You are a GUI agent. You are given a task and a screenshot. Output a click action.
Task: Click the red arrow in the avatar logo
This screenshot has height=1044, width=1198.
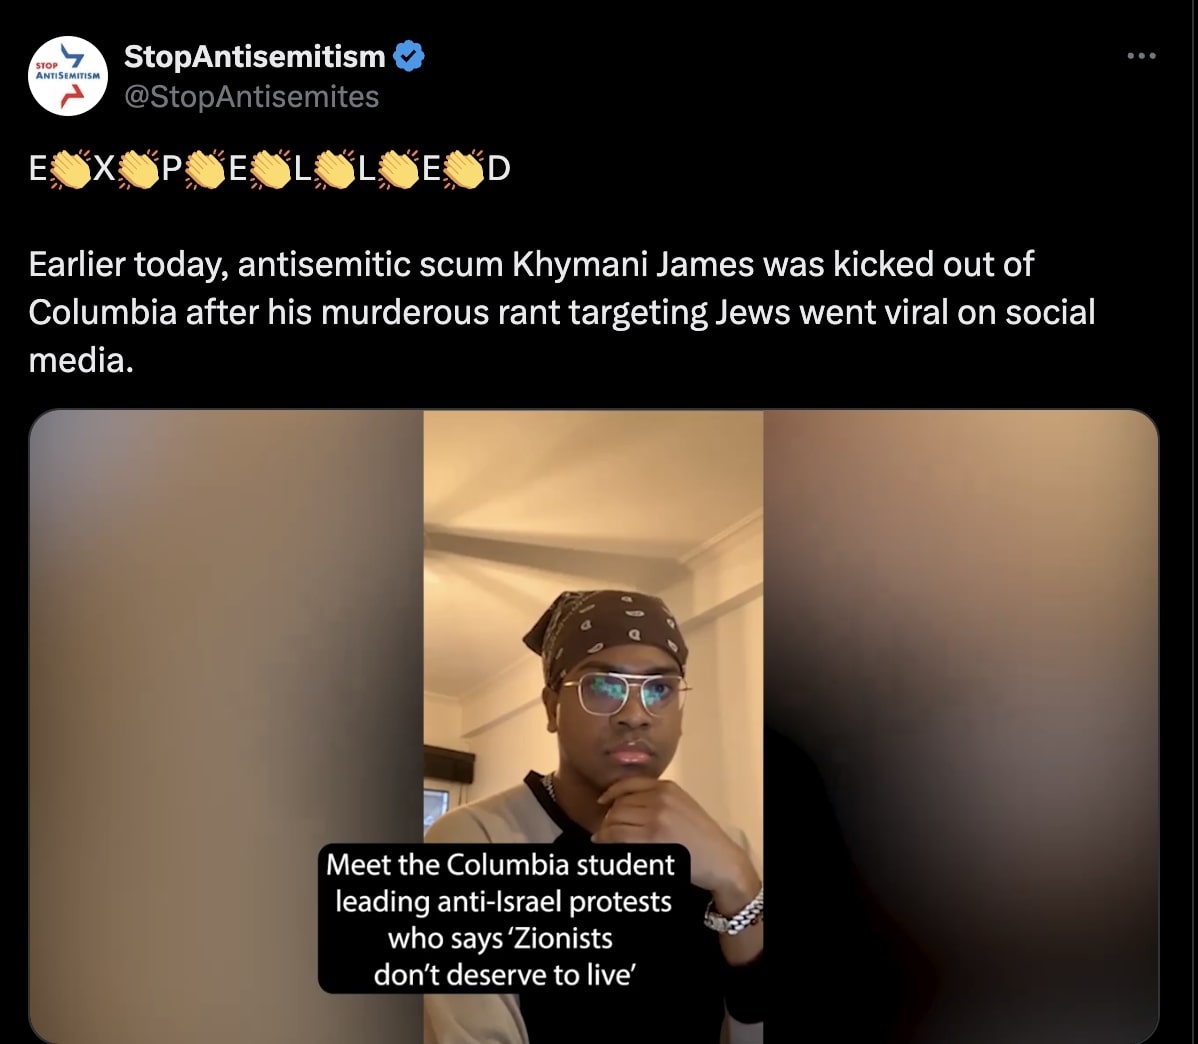(73, 94)
